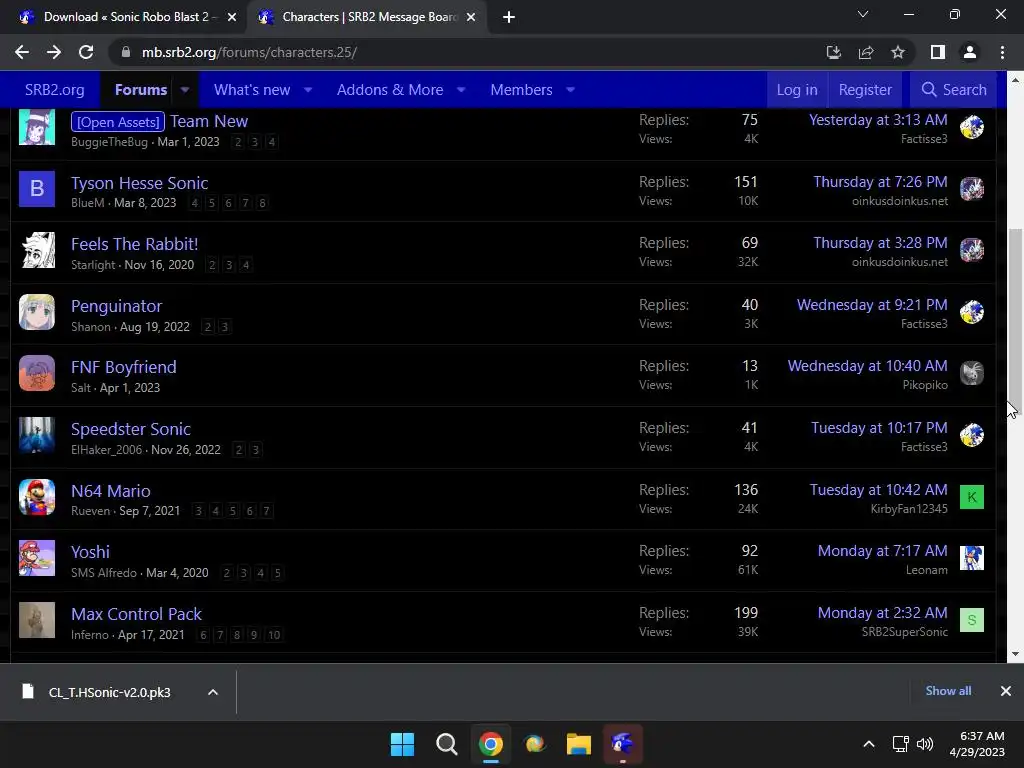This screenshot has height=768, width=1024.
Task: Open forum Search
Action: 953,89
